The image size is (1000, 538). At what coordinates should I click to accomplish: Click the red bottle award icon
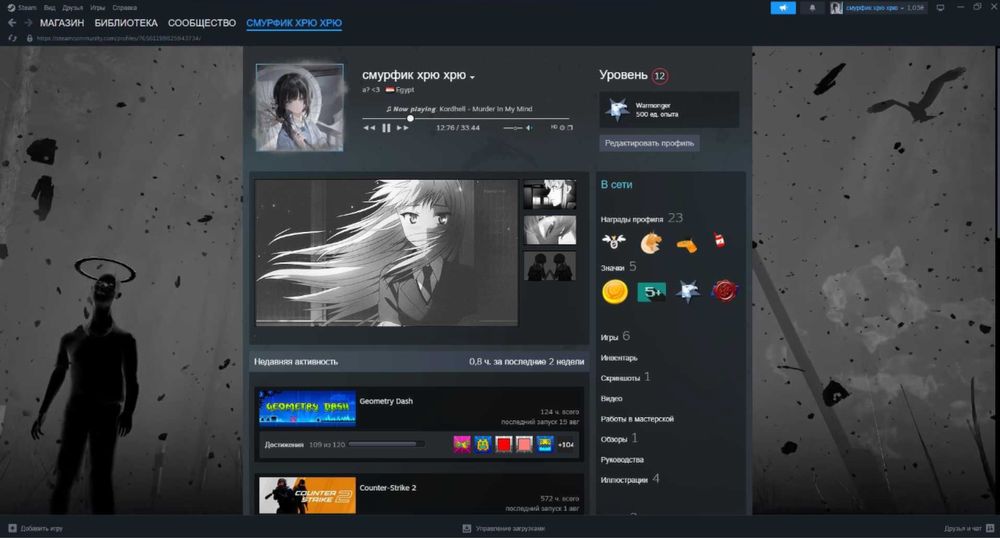[x=719, y=240]
